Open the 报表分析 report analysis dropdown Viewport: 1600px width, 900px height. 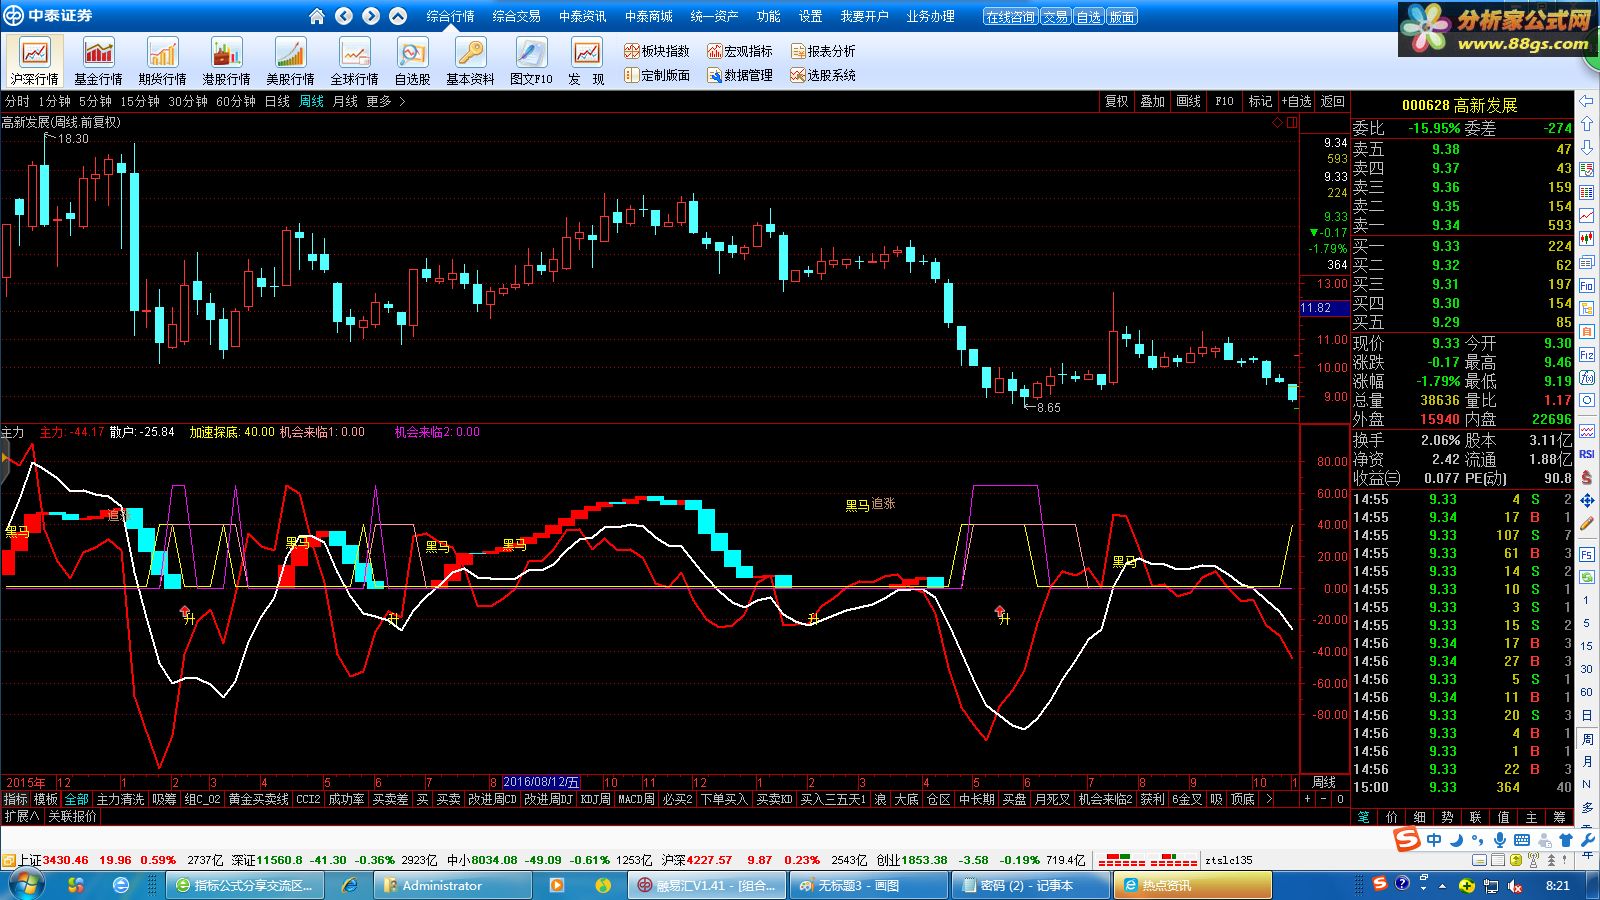click(823, 51)
